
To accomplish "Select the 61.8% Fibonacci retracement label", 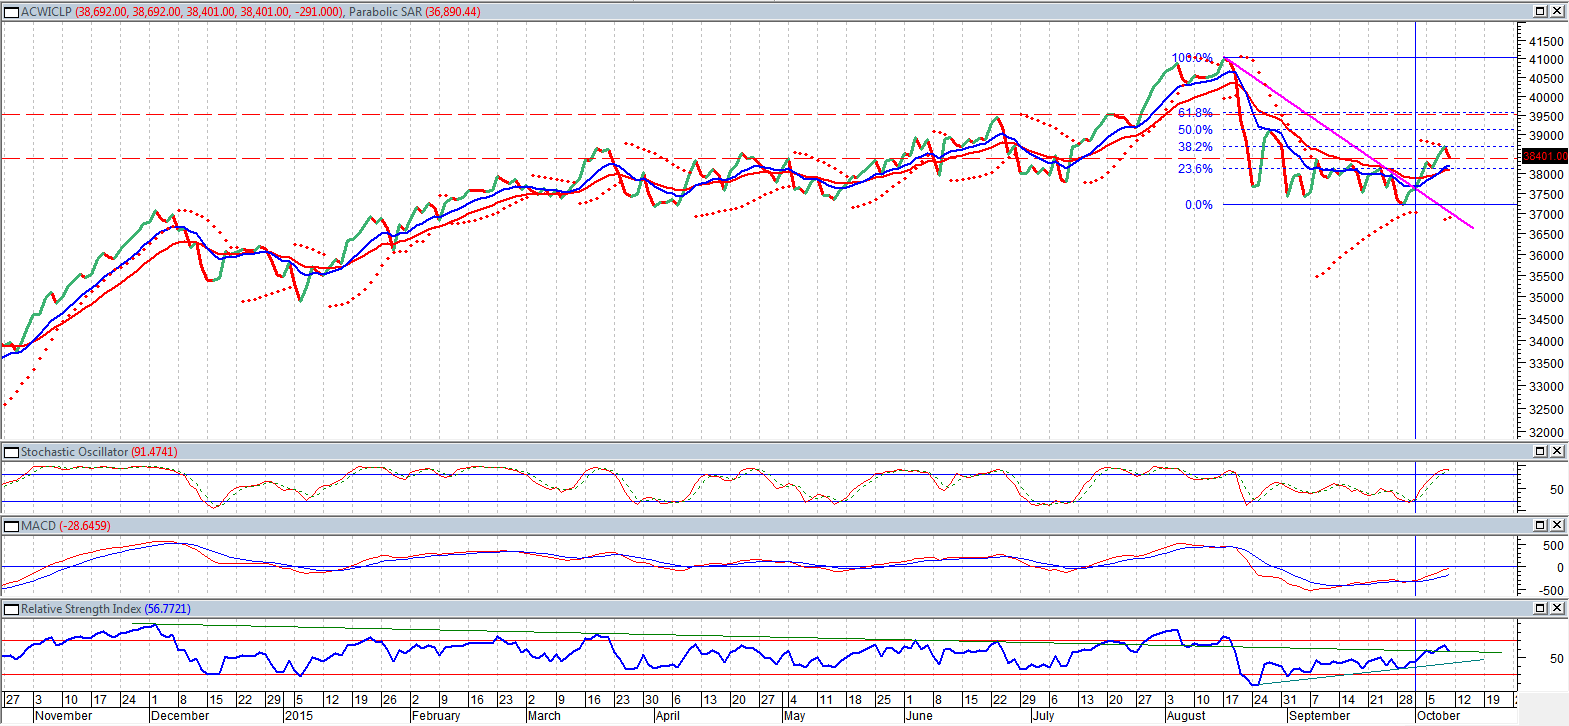I will coord(1195,113).
